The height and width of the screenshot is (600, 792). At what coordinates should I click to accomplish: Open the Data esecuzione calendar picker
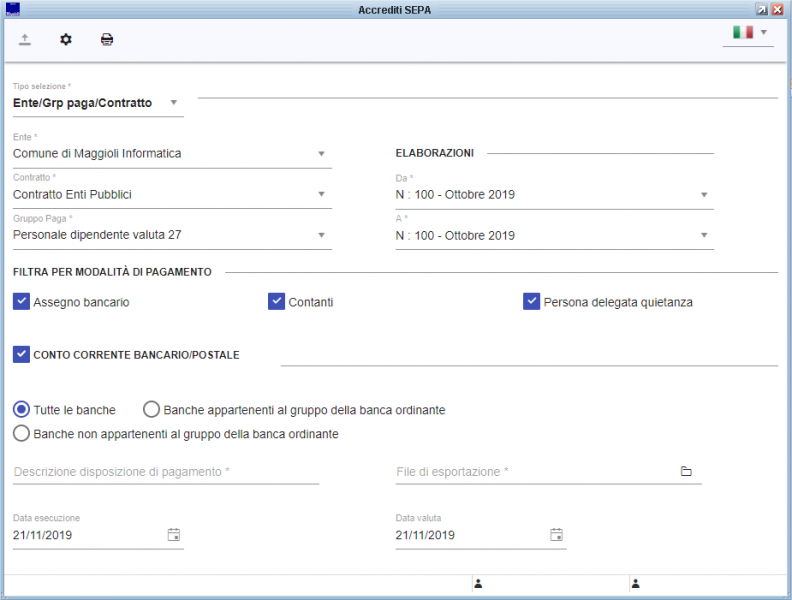[x=173, y=535]
